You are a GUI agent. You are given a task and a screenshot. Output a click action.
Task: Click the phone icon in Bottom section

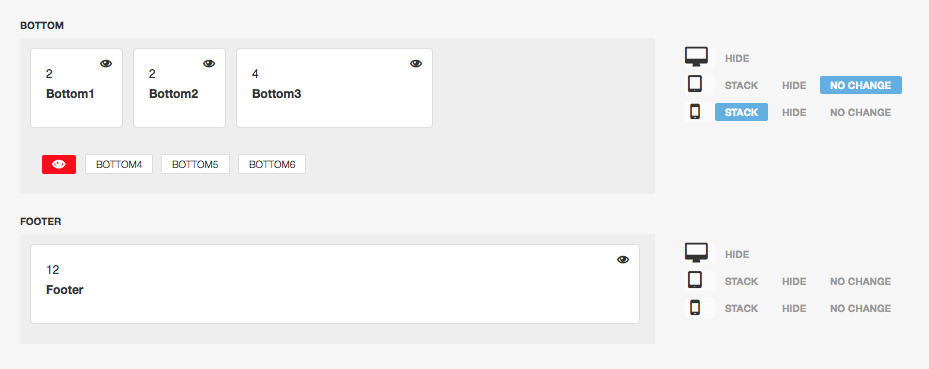click(696, 111)
